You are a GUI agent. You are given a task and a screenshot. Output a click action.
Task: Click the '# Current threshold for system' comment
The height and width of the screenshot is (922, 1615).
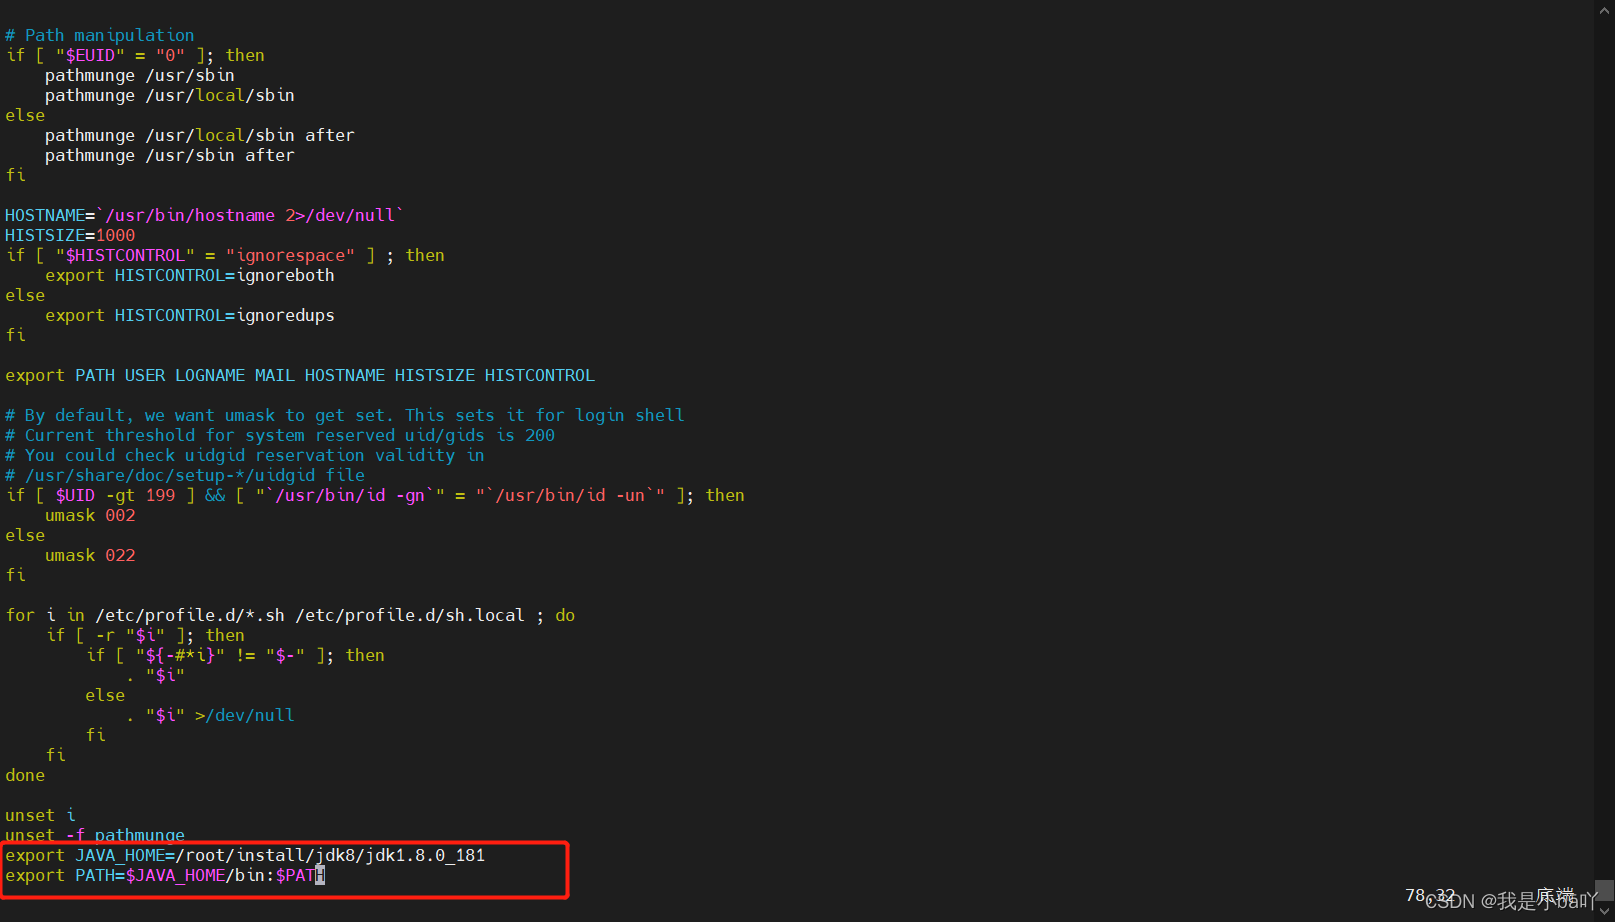(280, 435)
